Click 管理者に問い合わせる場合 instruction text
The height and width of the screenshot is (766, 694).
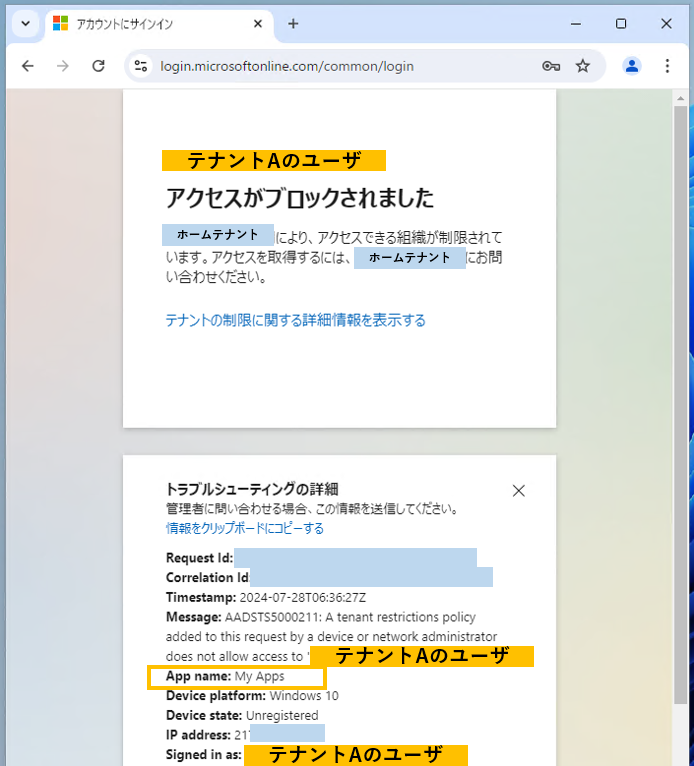313,509
